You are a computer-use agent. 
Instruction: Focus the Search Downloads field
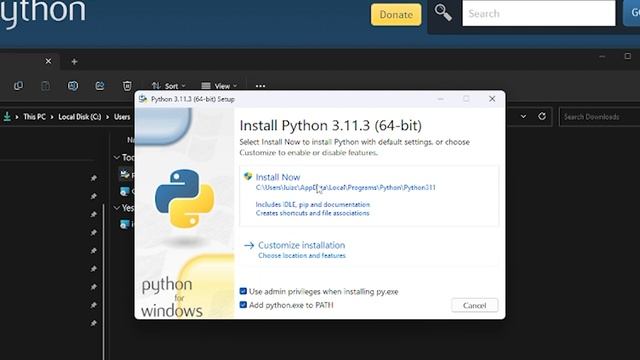coord(599,117)
